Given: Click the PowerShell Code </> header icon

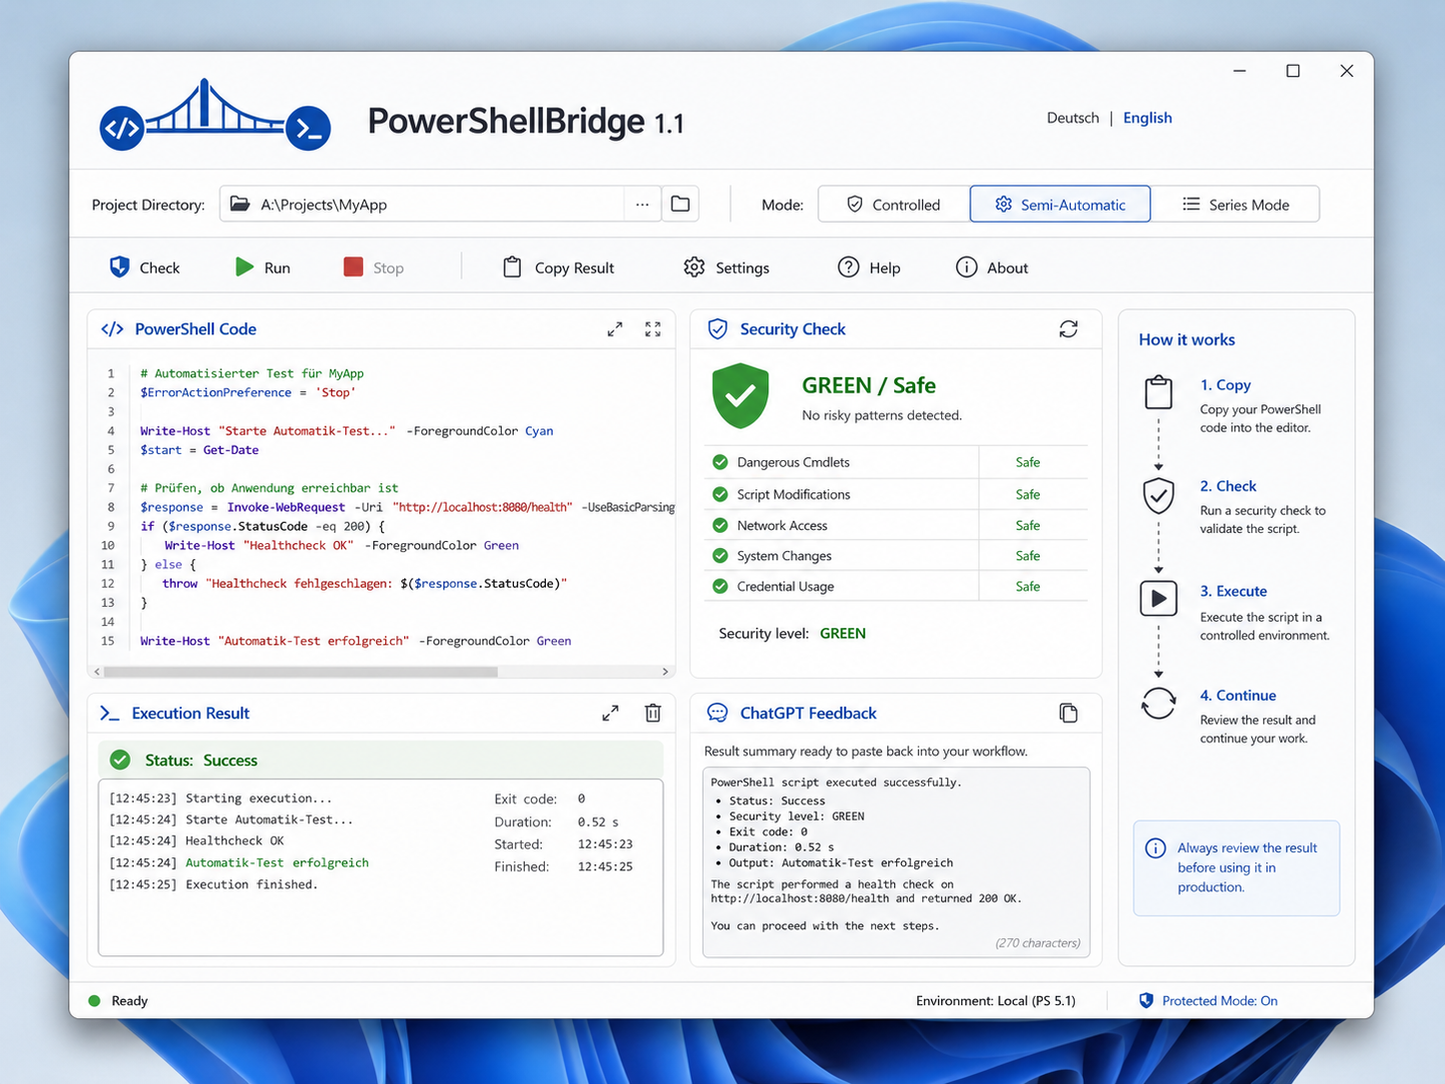Looking at the screenshot, I should (x=112, y=329).
